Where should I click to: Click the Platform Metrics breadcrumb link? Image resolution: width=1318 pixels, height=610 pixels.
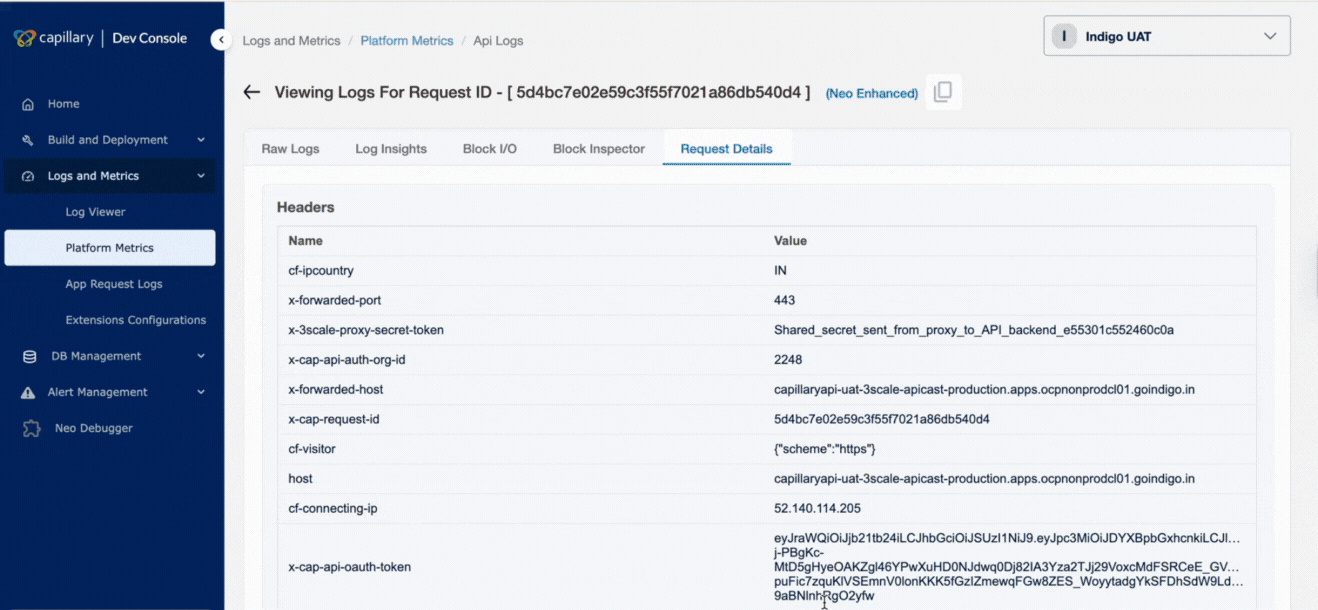click(407, 41)
